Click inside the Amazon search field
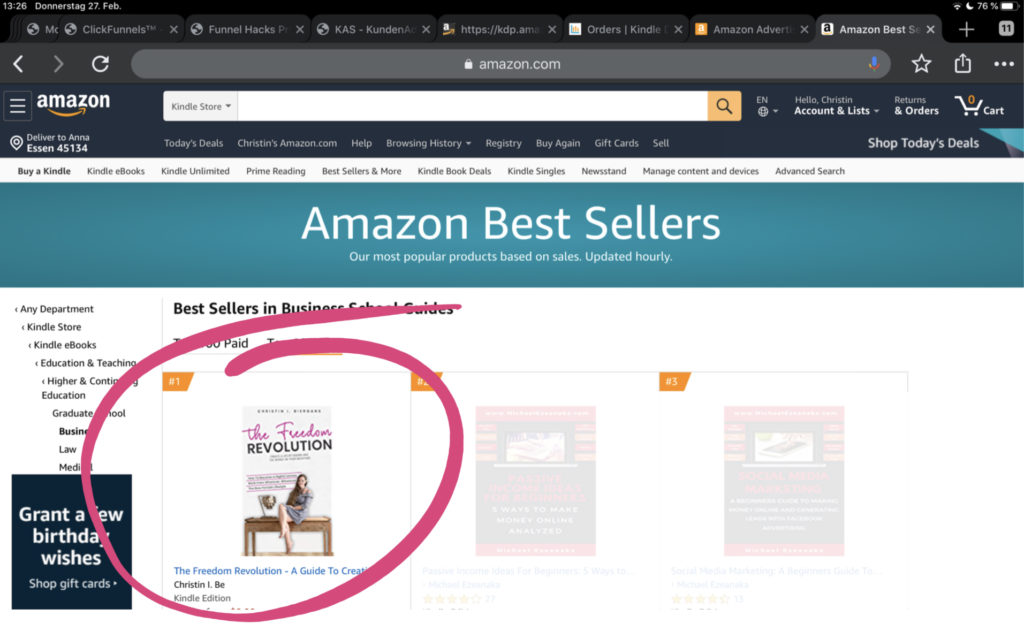Viewport: 1024px width, 631px height. pos(472,106)
